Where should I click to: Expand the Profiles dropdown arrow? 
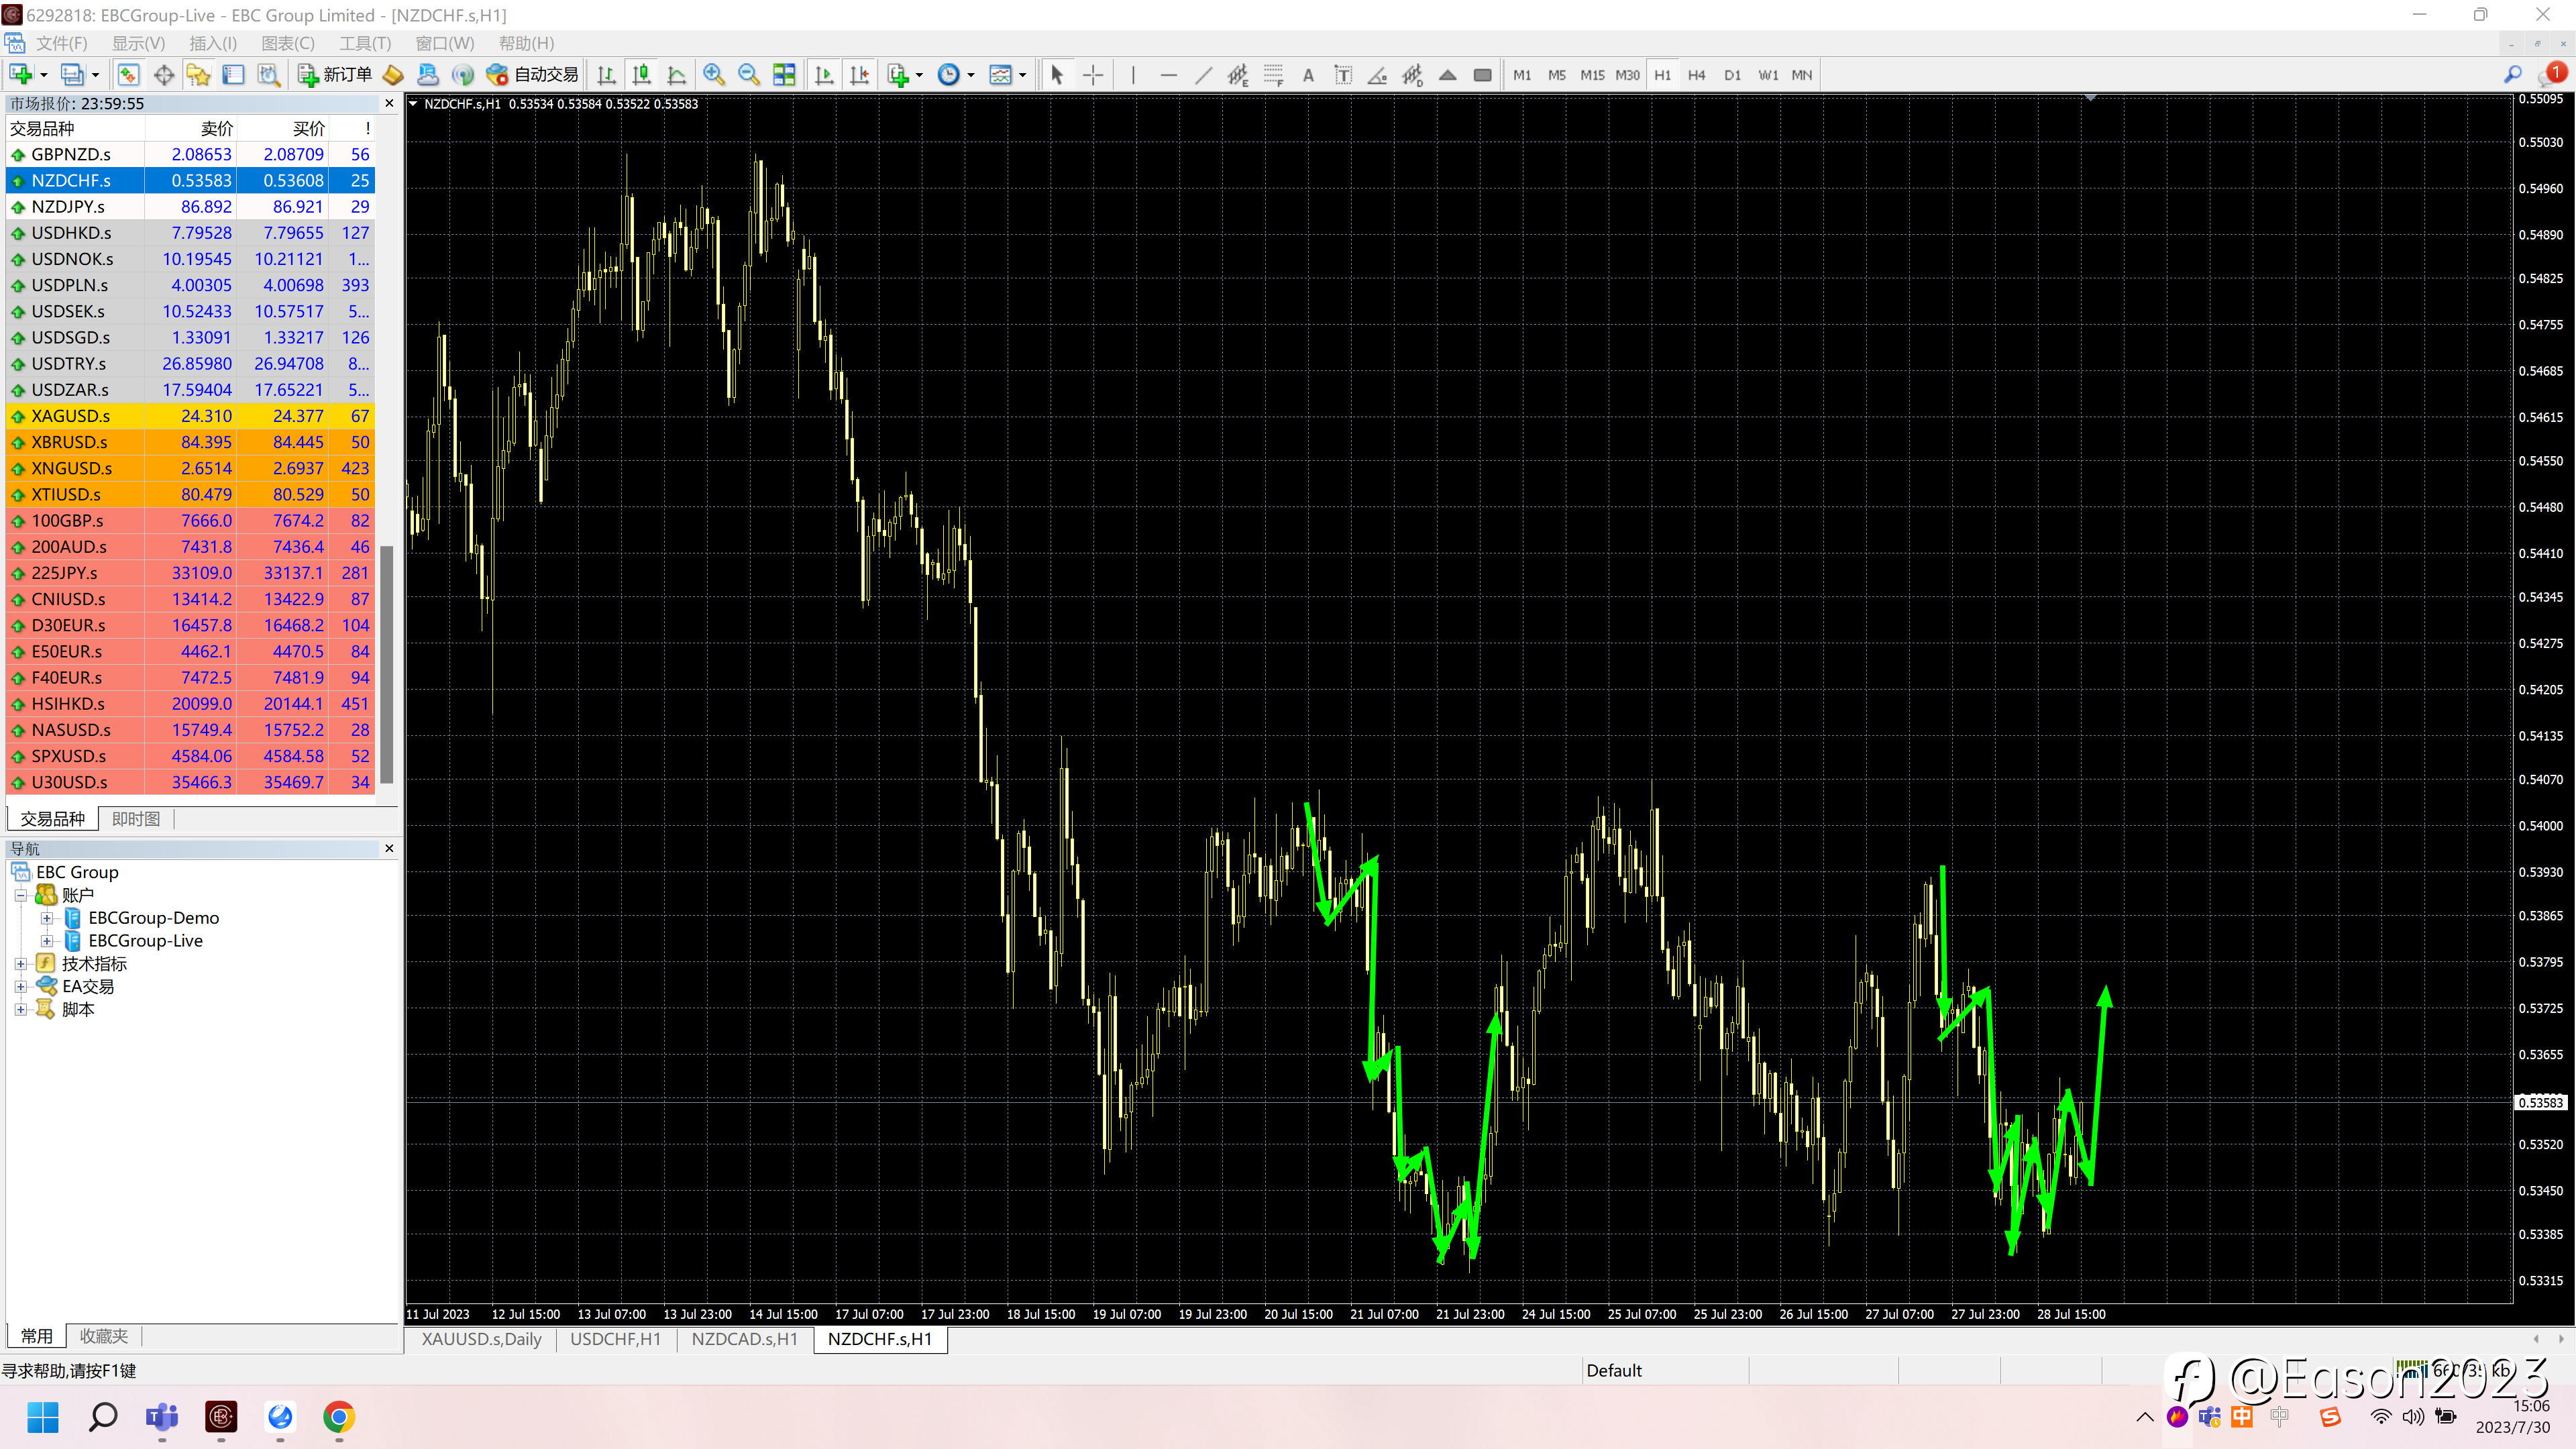[x=95, y=75]
